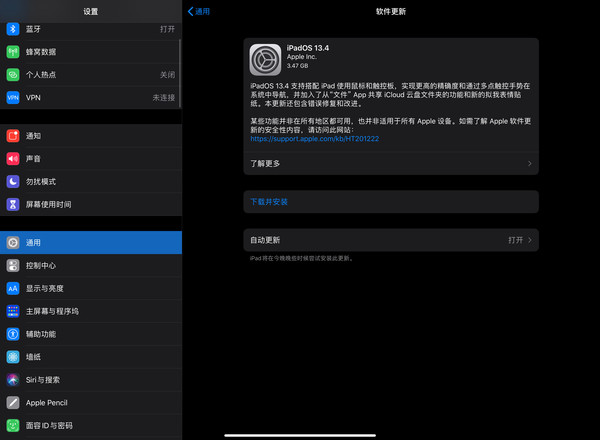
Task: Open 自动更新 settings row
Action: 391,240
